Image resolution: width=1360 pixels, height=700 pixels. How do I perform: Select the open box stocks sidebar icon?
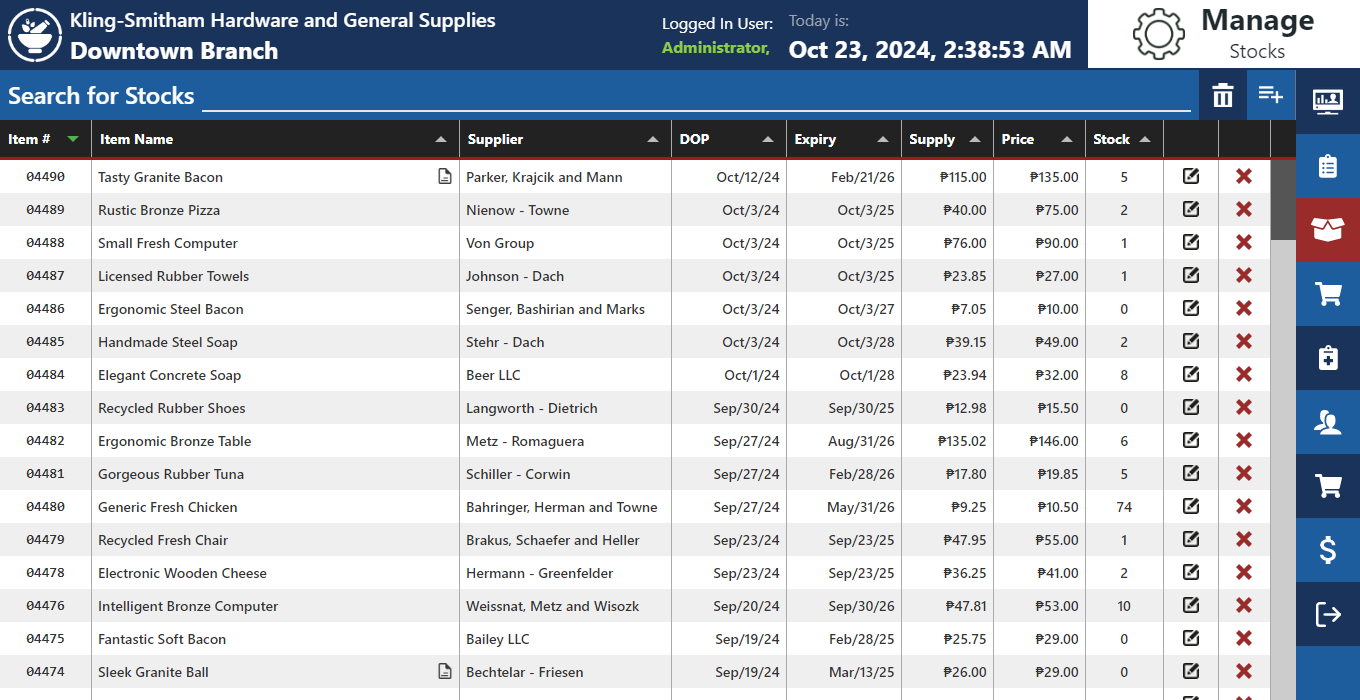click(1327, 230)
